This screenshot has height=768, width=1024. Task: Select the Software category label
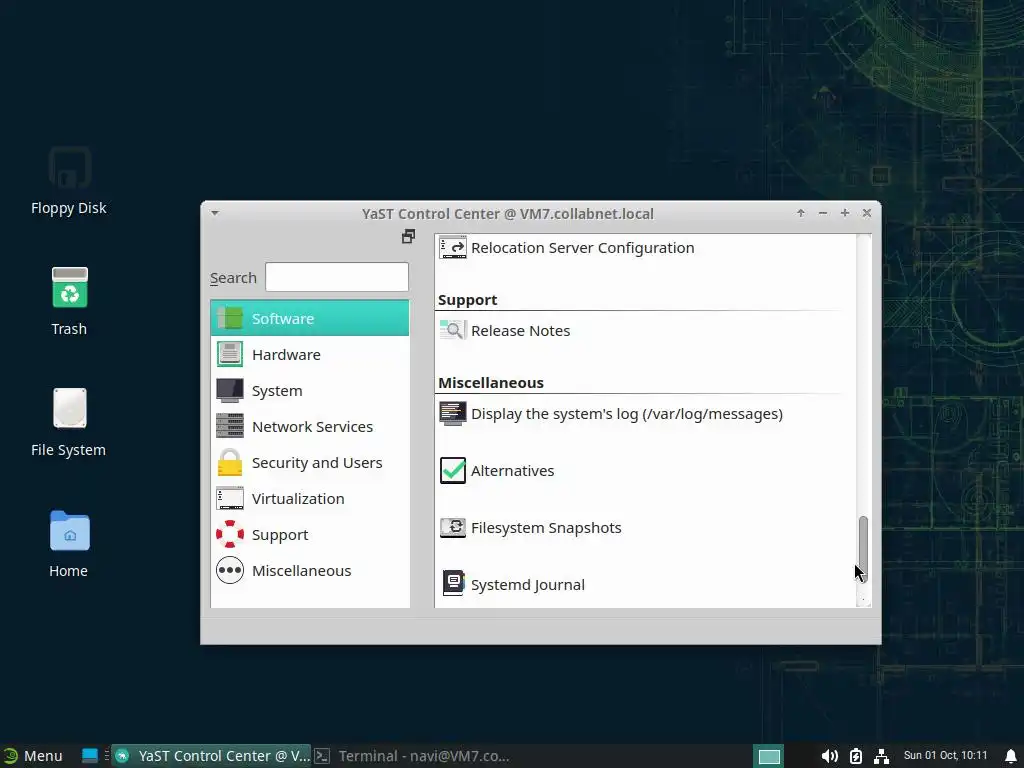pyautogui.click(x=283, y=318)
